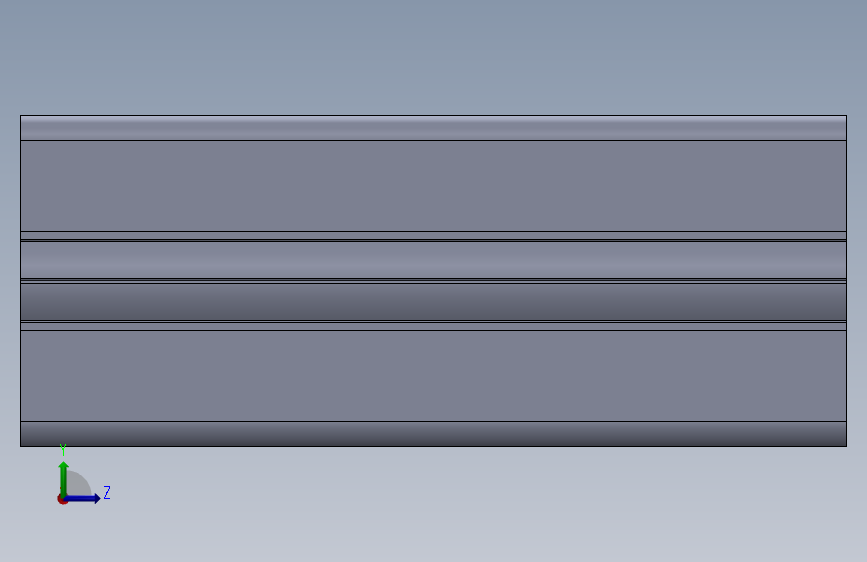Click empty background above the model

coord(434,55)
